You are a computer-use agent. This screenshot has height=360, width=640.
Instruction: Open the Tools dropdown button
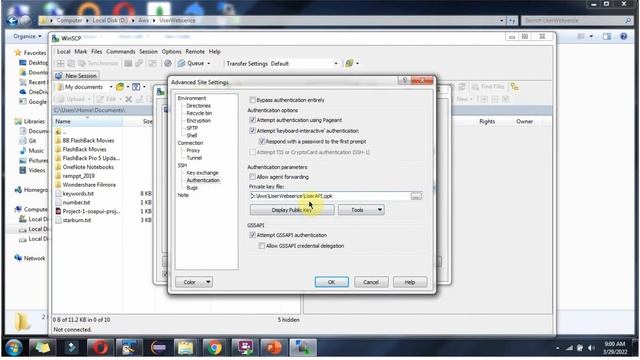(x=361, y=210)
